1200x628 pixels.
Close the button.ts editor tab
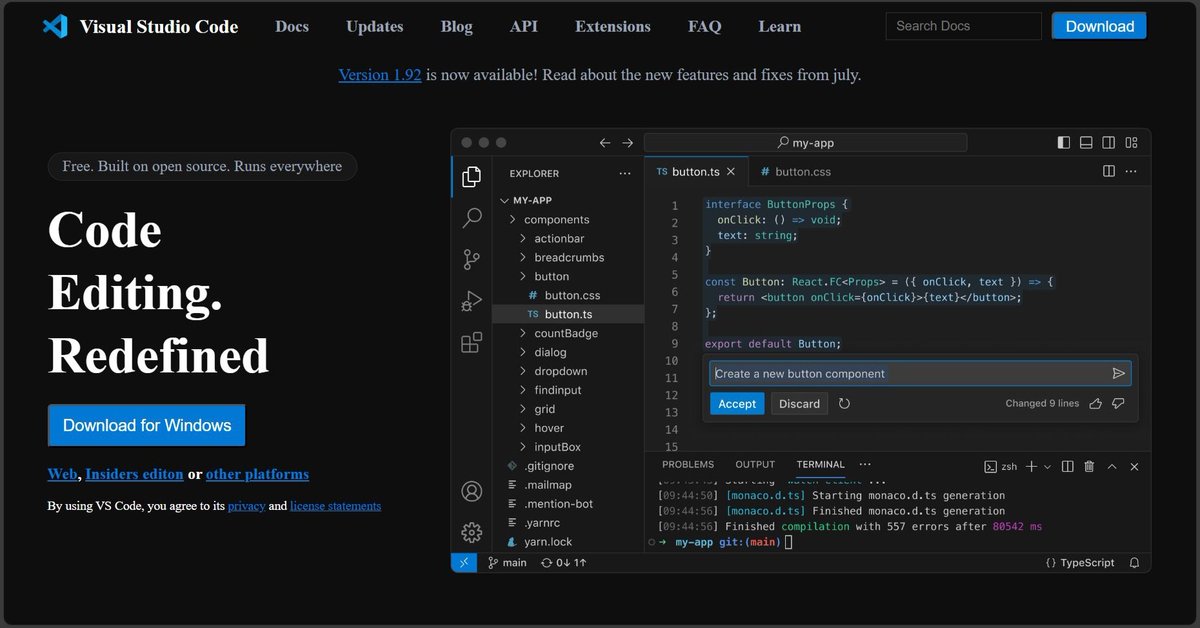pos(732,172)
